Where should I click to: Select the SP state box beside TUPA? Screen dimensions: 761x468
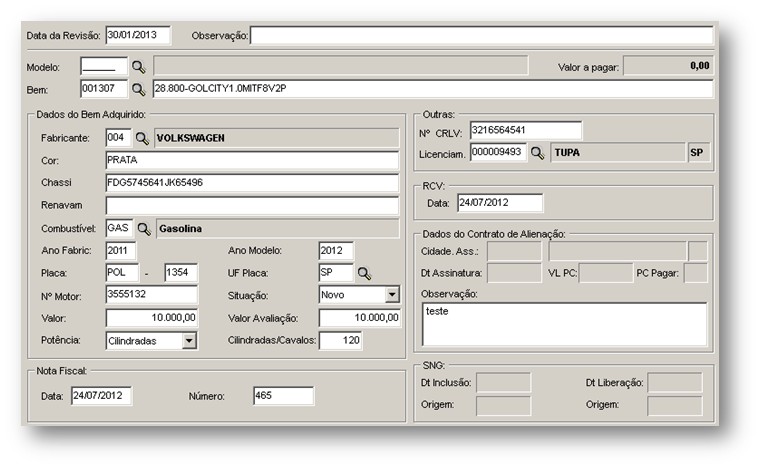coord(698,152)
